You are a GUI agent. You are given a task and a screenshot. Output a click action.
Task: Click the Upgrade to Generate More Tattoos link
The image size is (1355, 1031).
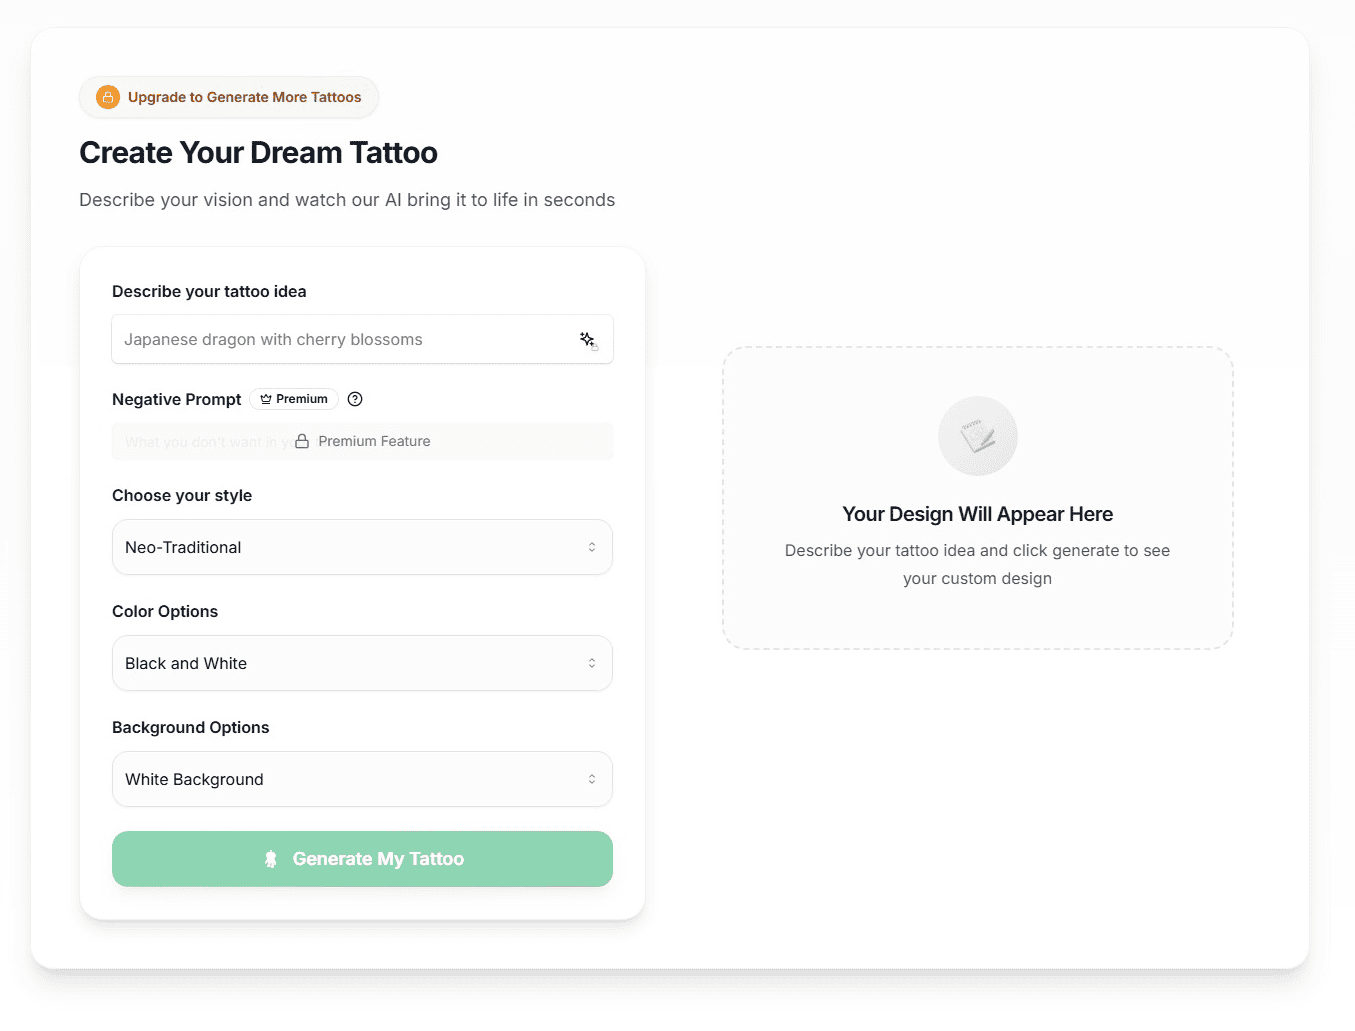point(244,97)
